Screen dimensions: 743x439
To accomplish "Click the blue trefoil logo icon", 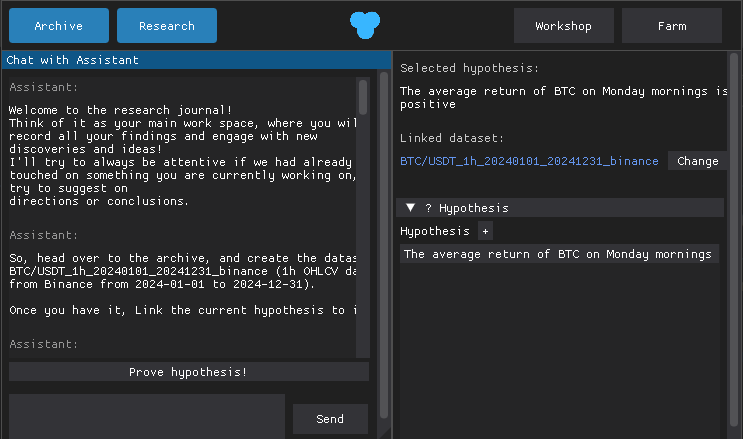I will (x=365, y=25).
